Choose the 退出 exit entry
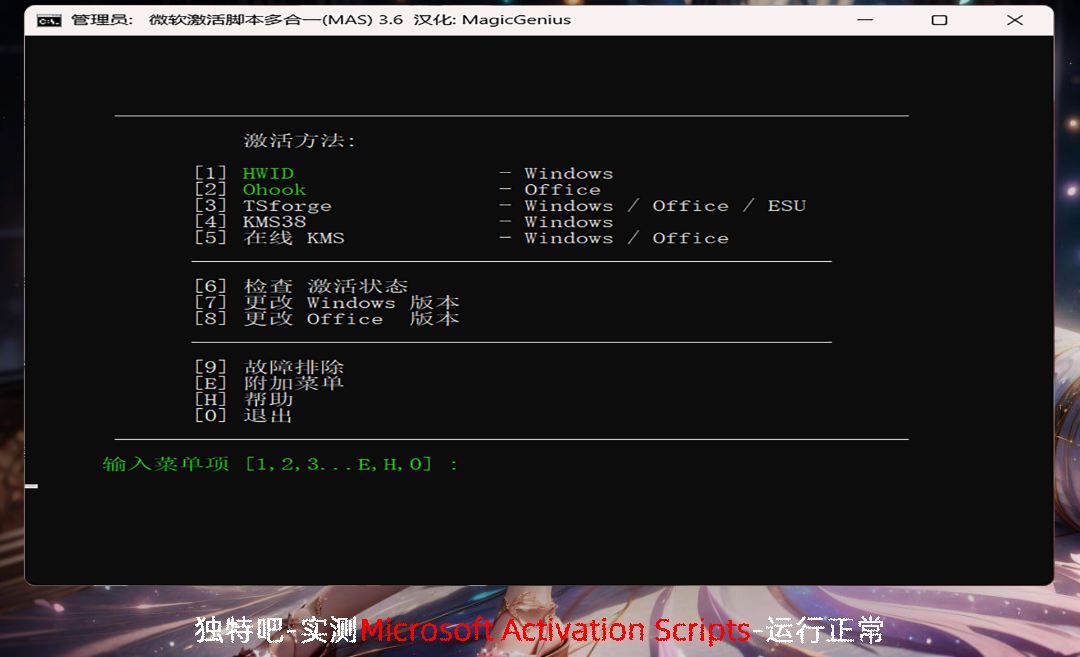Viewport: 1080px width, 657px height. pyautogui.click(x=268, y=415)
